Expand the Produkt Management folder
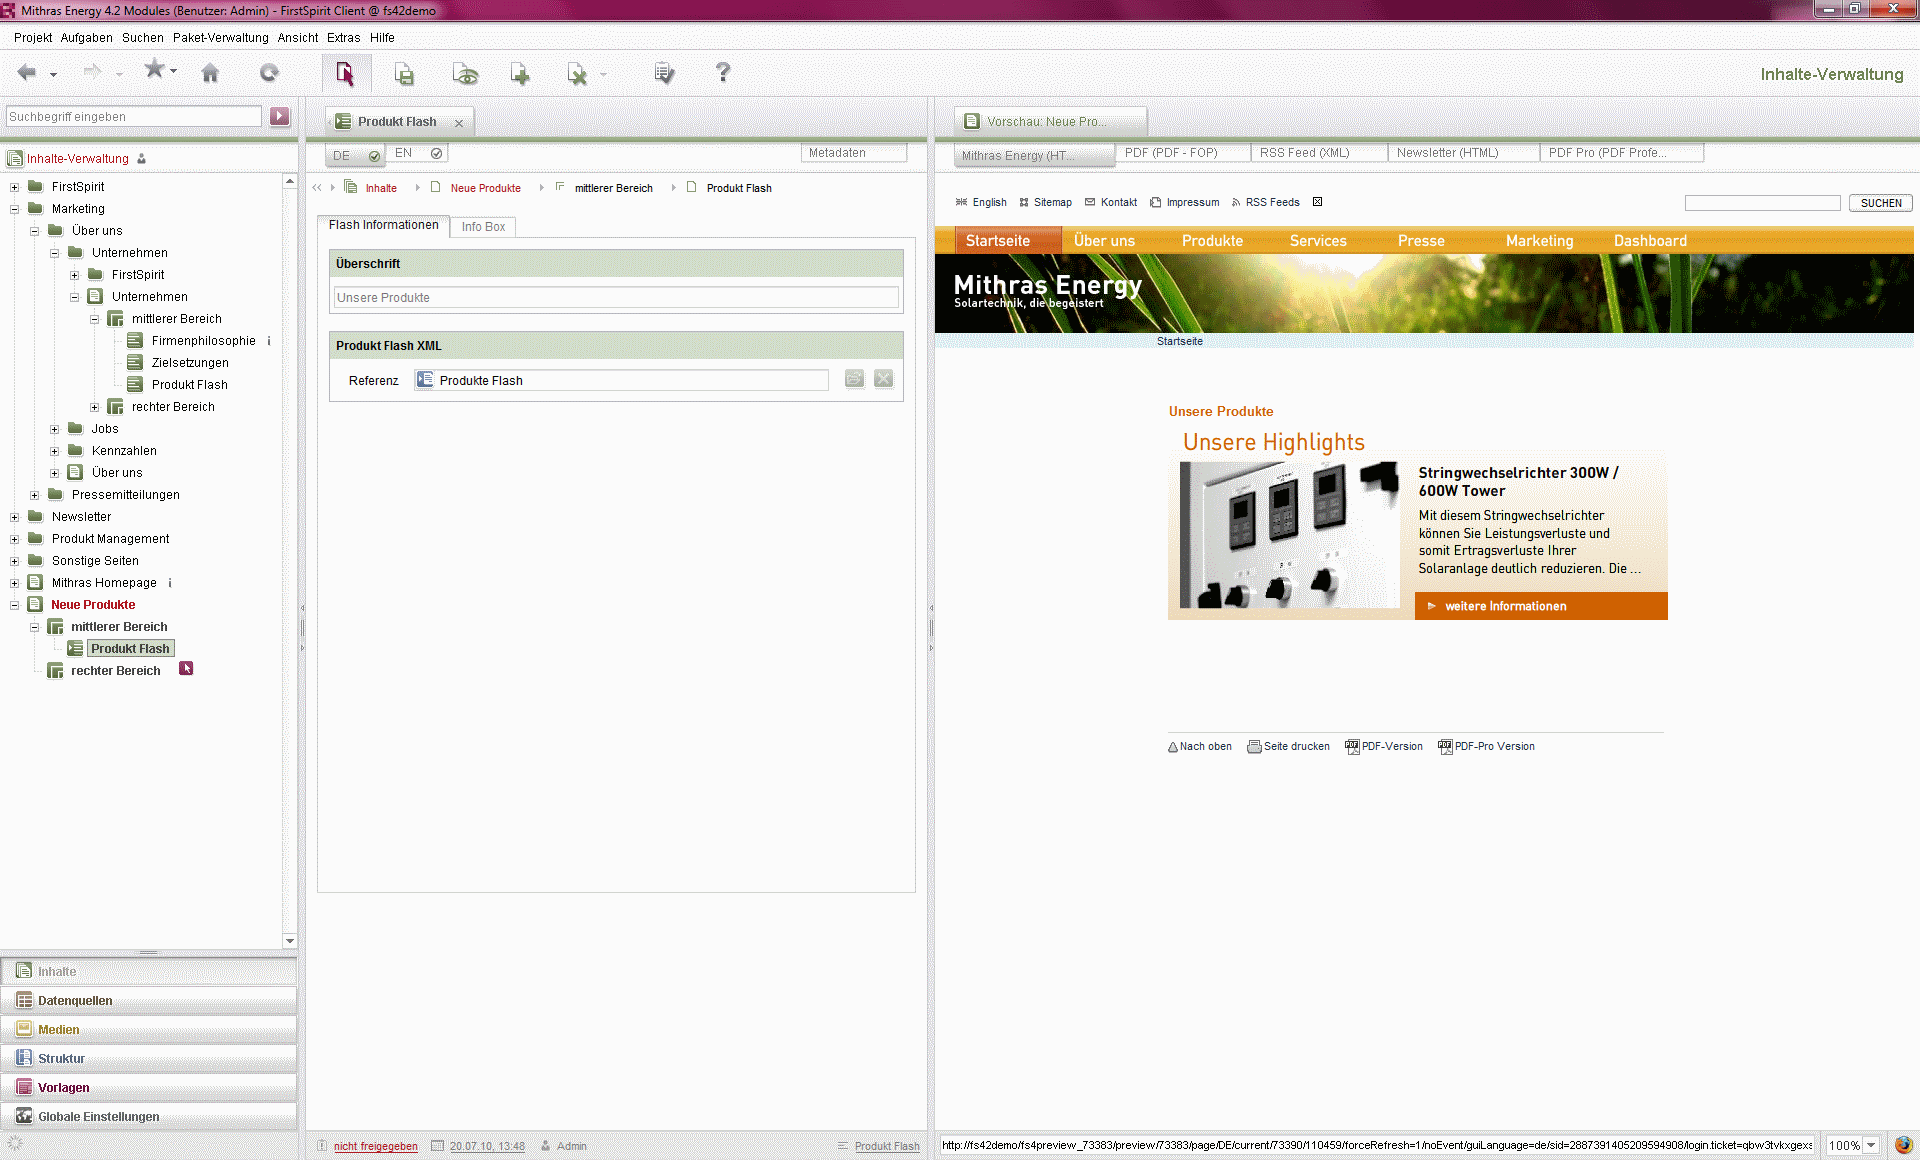 (15, 539)
